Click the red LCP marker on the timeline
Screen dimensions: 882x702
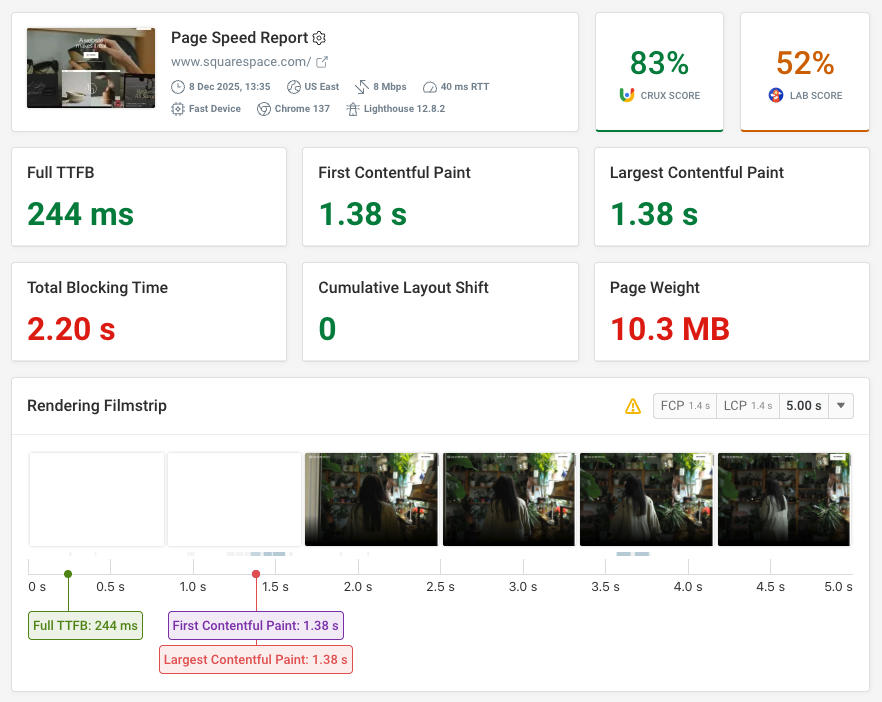click(x=256, y=573)
